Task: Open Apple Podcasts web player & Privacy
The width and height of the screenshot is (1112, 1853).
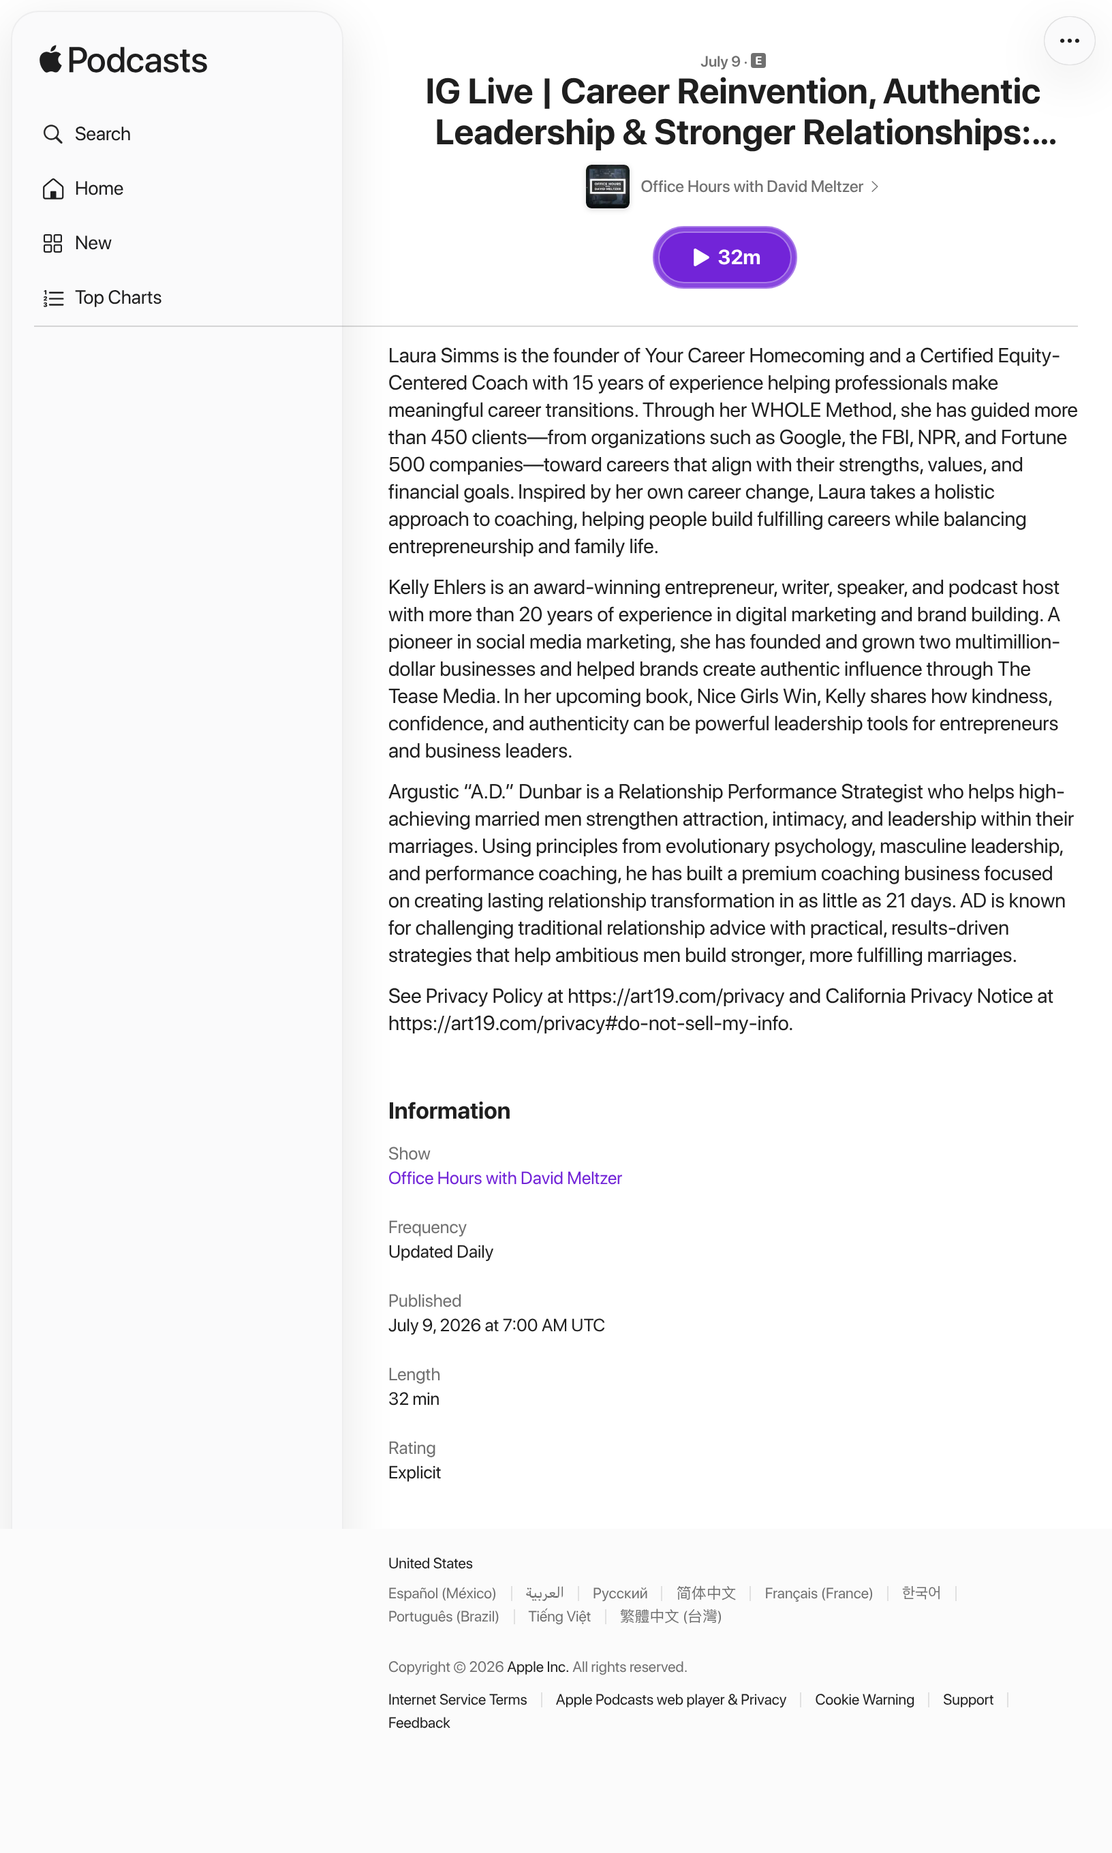Action: [671, 1699]
